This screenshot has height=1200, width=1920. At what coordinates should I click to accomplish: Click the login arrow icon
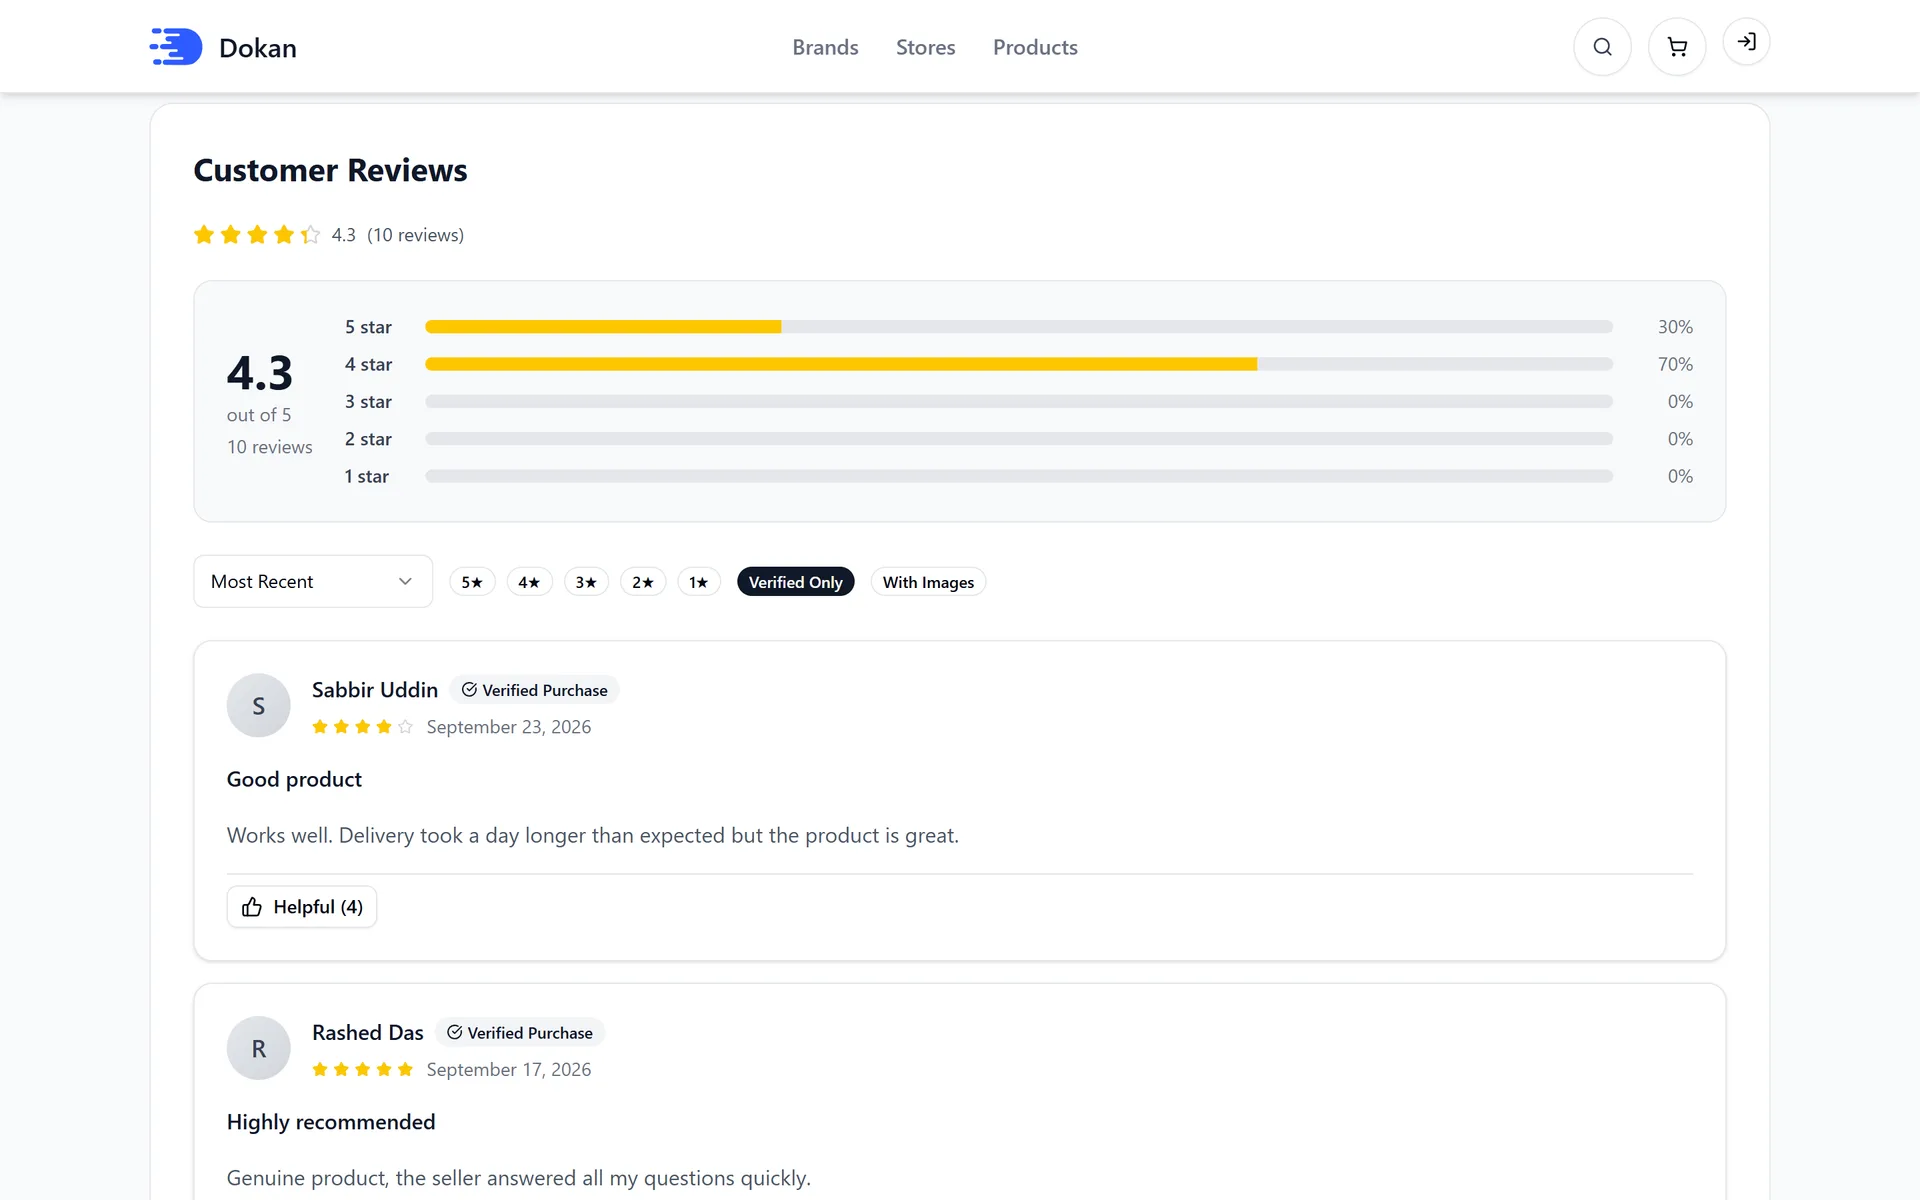[x=1746, y=42]
